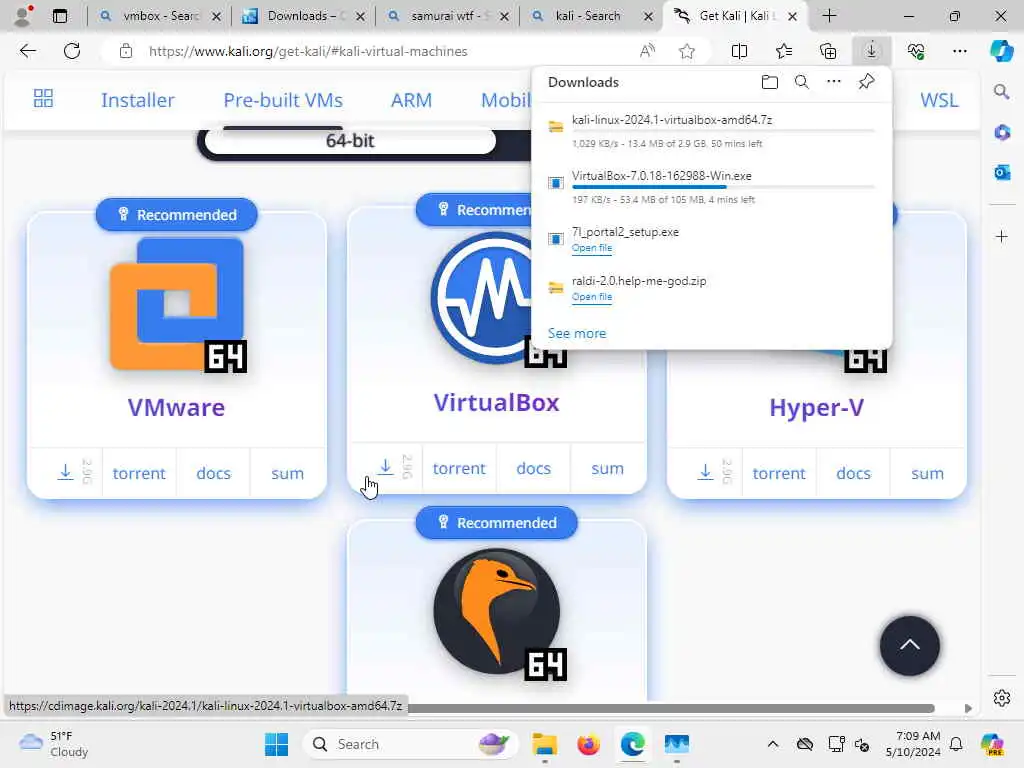Open Collections toolbar icon

click(828, 51)
